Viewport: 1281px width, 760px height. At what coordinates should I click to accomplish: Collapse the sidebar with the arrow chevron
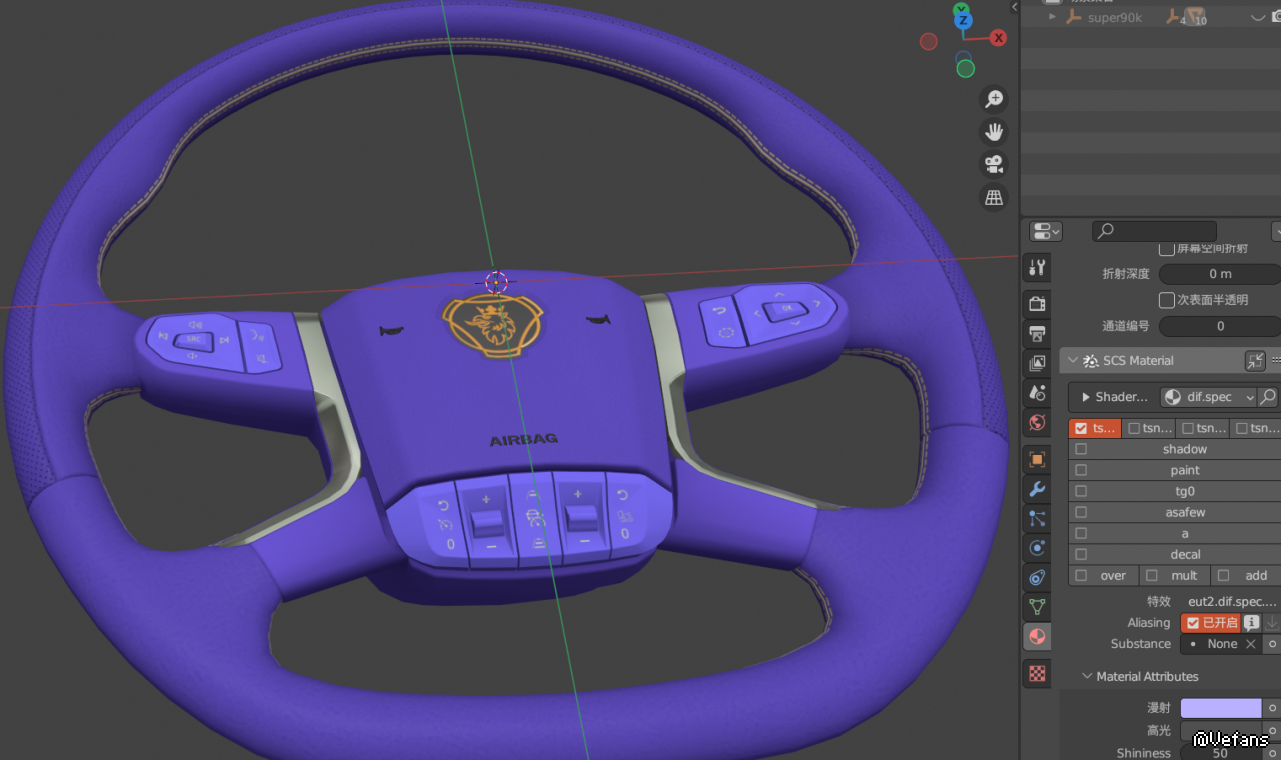(x=1012, y=6)
